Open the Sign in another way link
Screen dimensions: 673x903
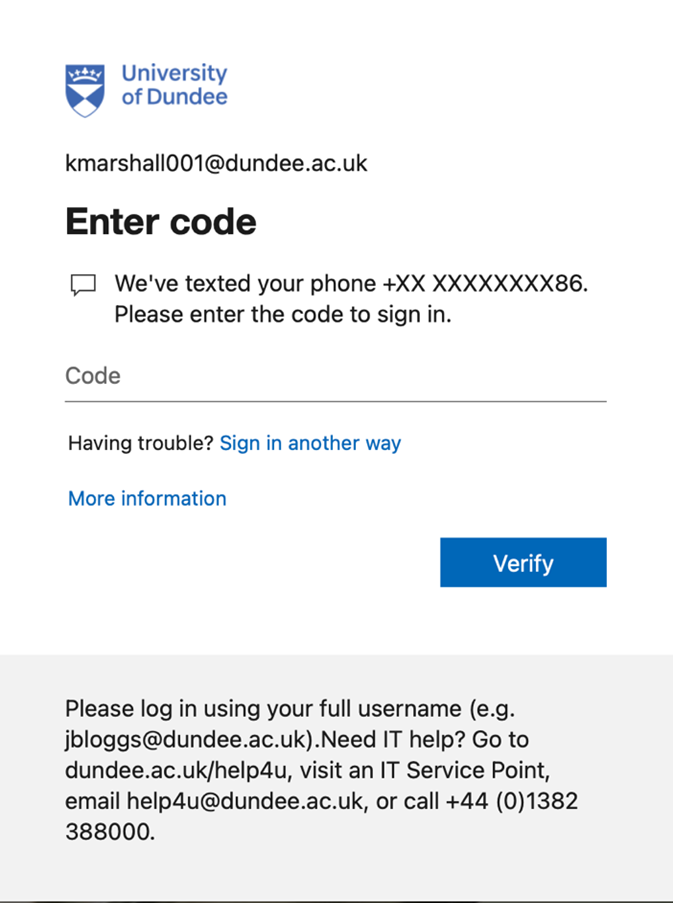point(310,443)
